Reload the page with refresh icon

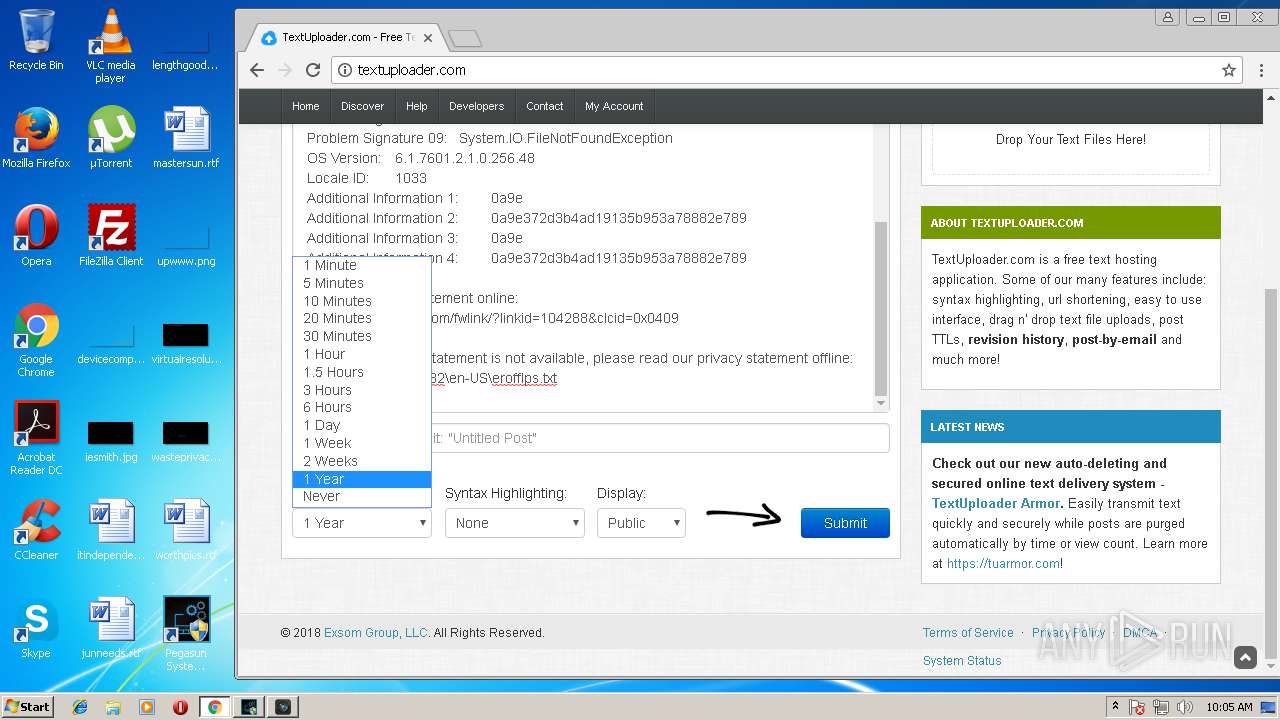[x=313, y=70]
